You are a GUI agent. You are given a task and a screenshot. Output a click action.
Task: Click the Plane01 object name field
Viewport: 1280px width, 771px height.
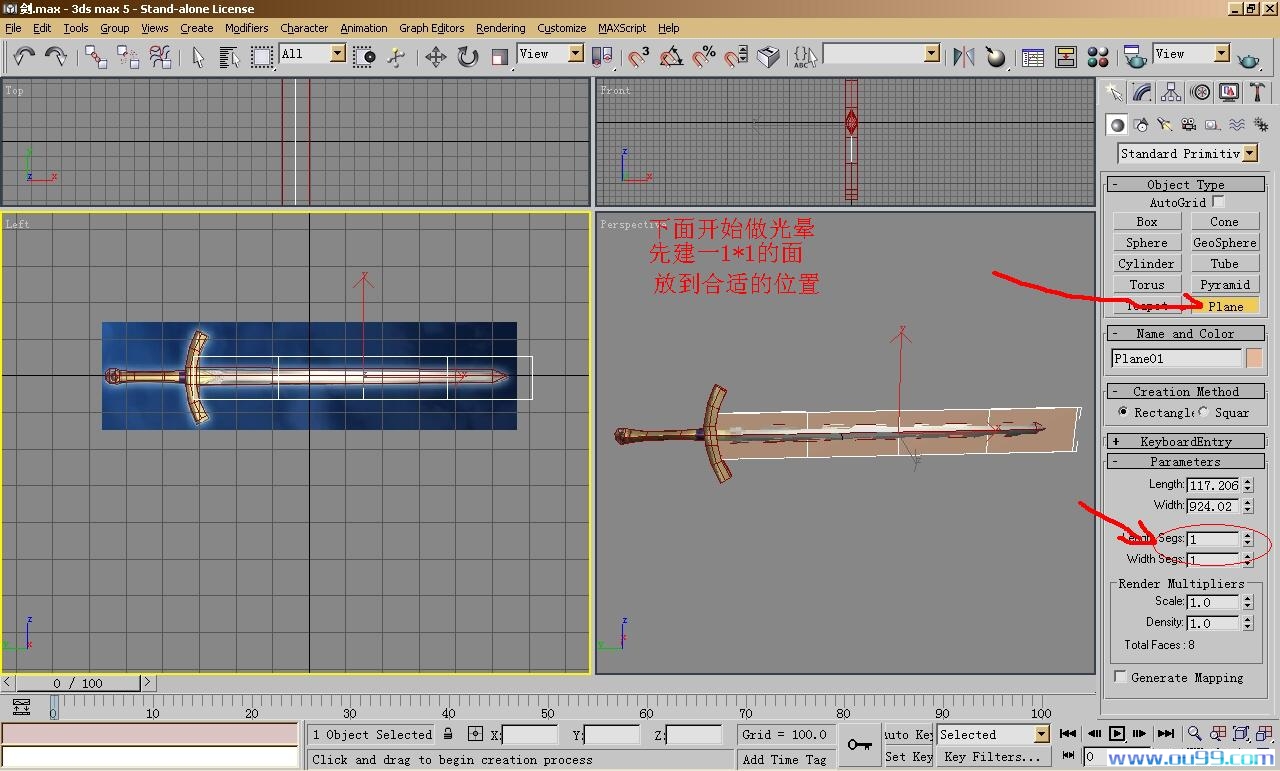pos(1176,358)
